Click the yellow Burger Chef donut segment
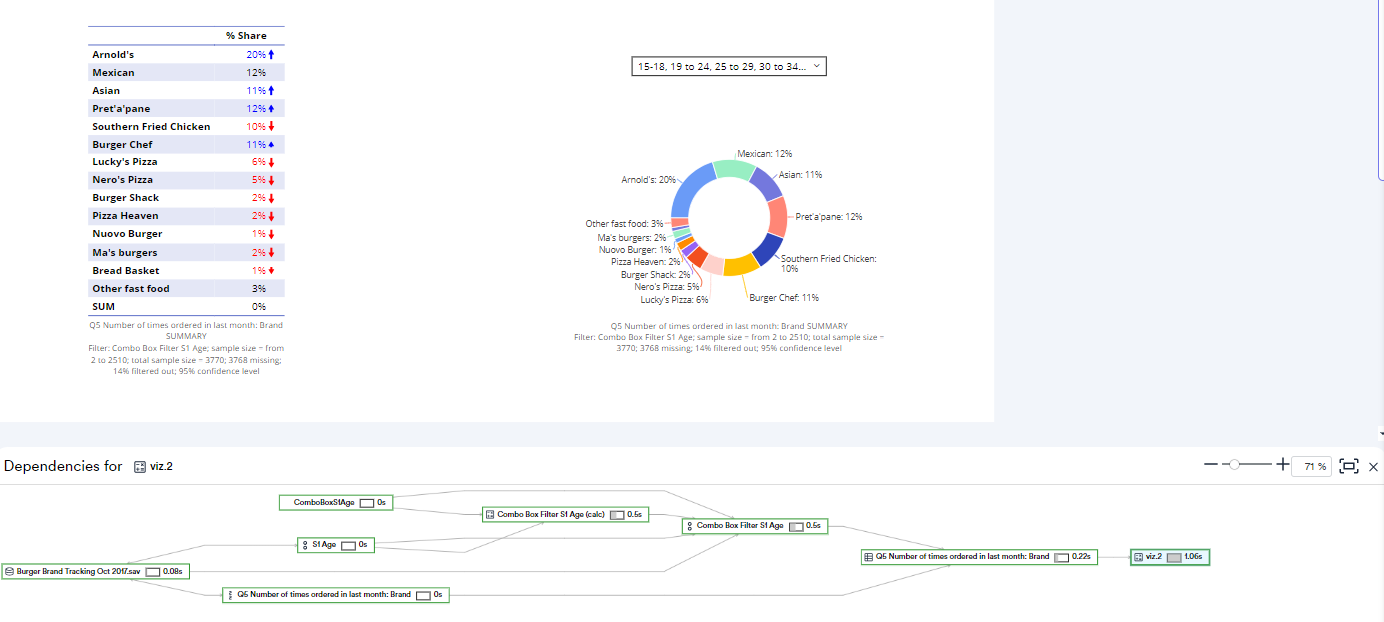 [741, 265]
